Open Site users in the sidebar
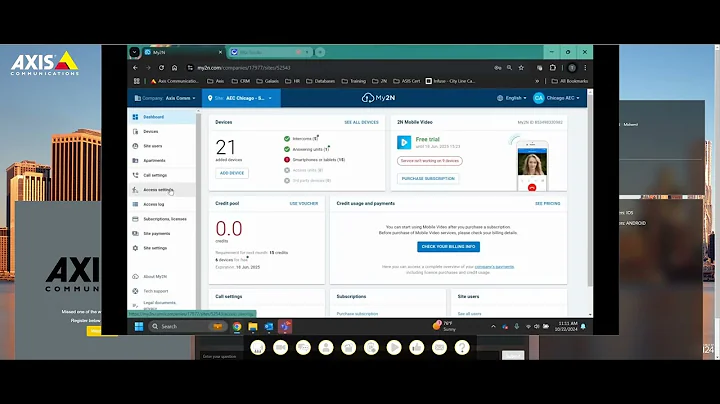The height and width of the screenshot is (404, 720). coord(162,146)
